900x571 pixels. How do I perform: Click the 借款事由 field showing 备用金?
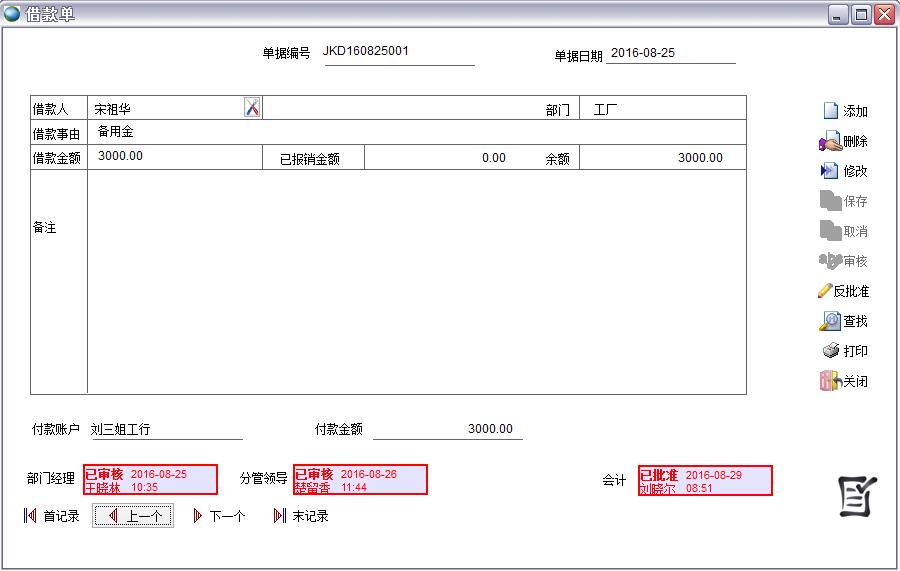[x=416, y=132]
